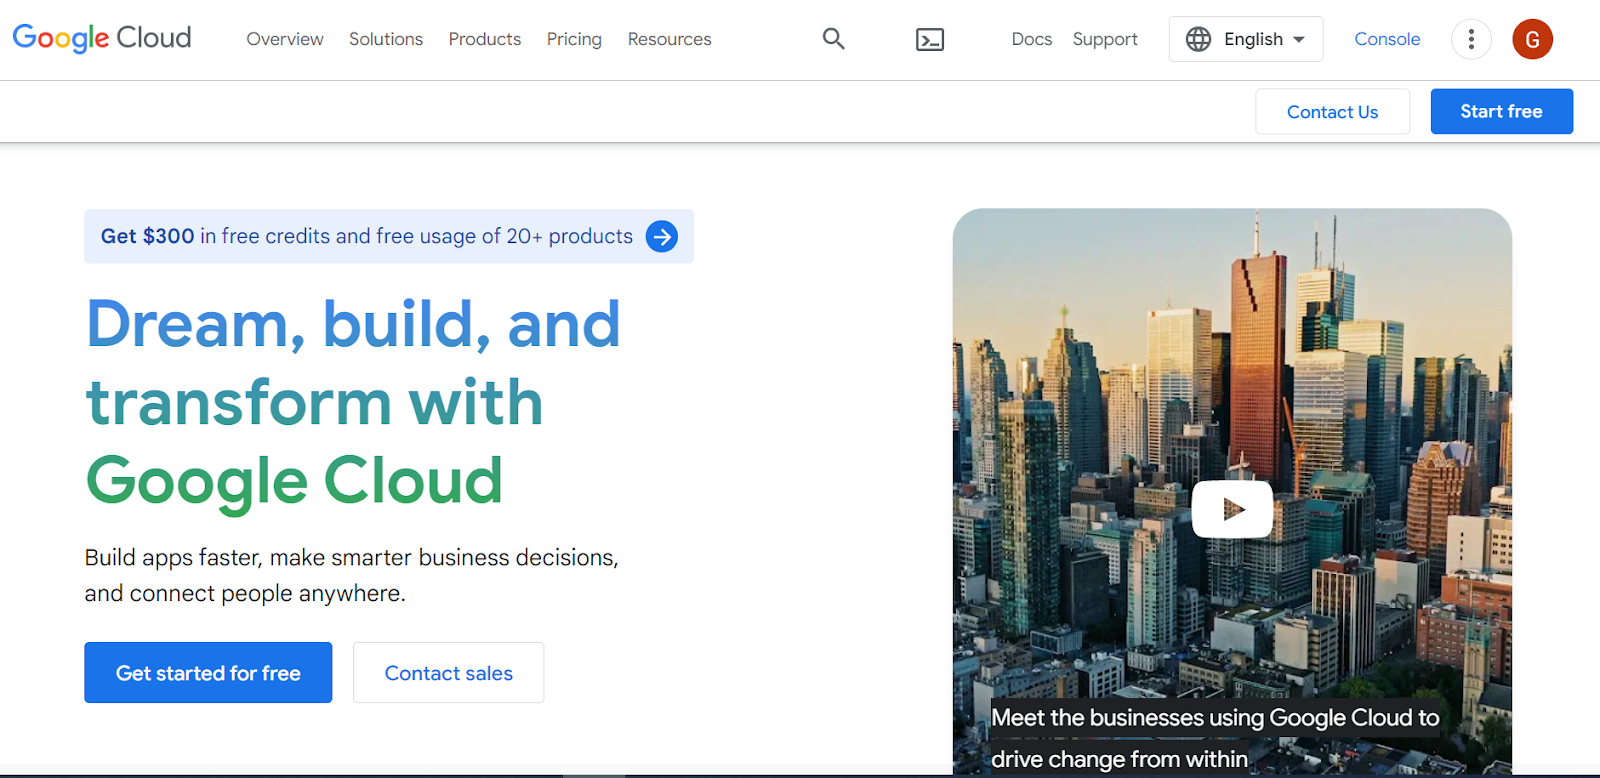Activate Cloud Shell terminal icon
The width and height of the screenshot is (1600, 778).
pos(929,39)
